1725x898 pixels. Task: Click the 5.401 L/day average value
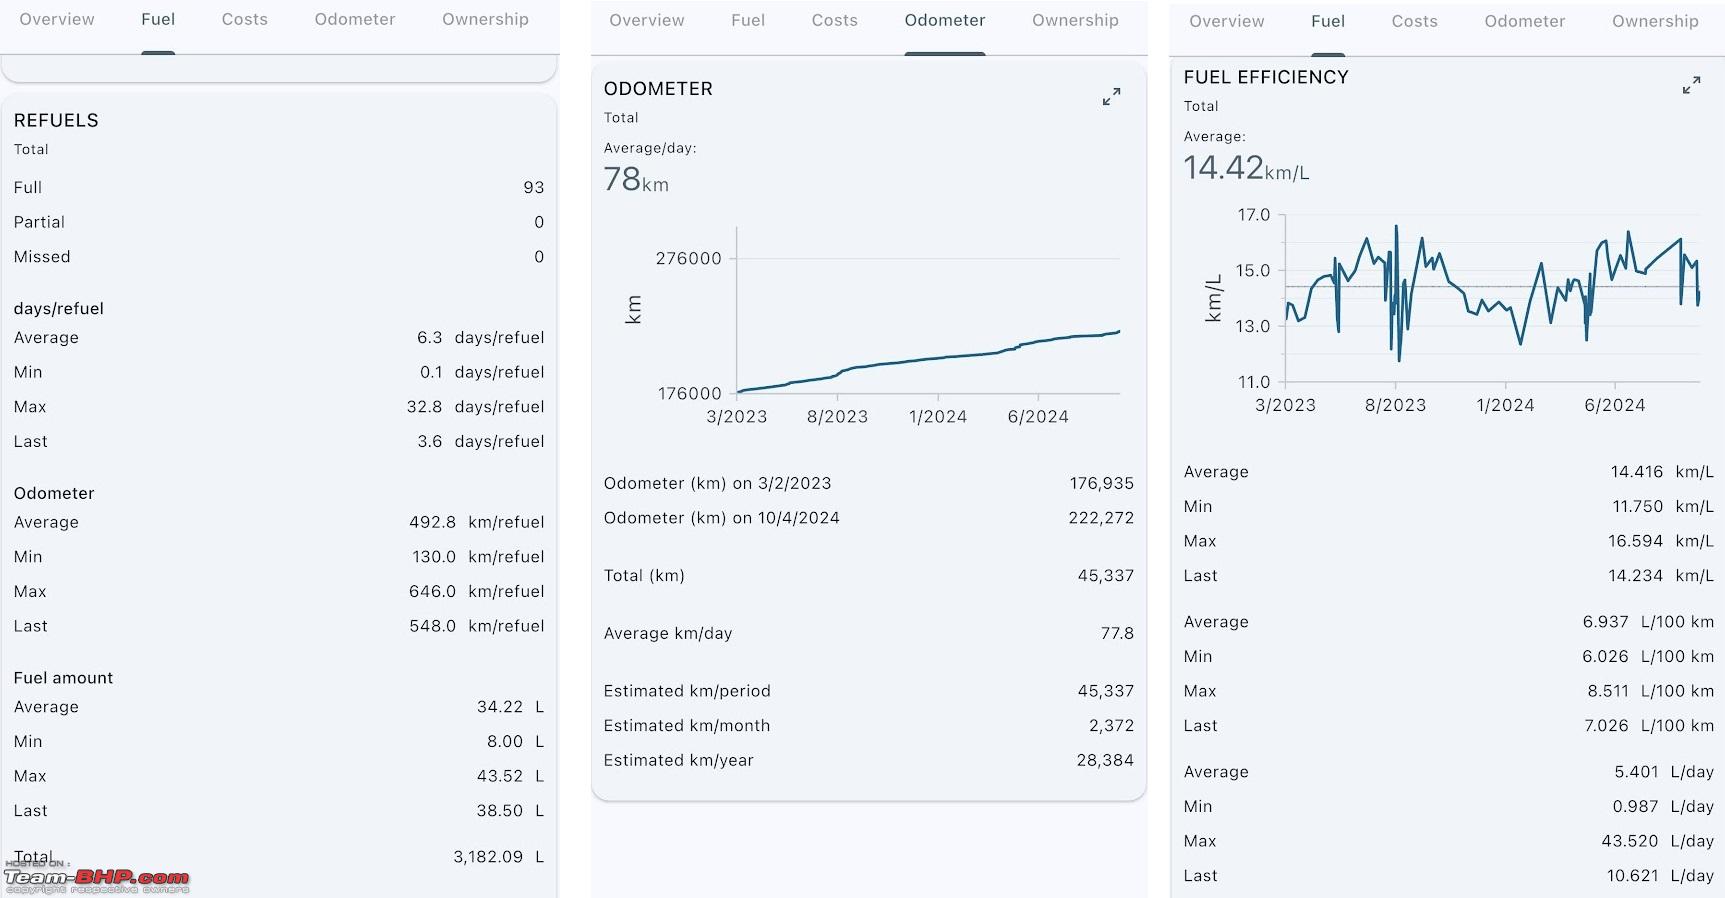(x=1664, y=772)
